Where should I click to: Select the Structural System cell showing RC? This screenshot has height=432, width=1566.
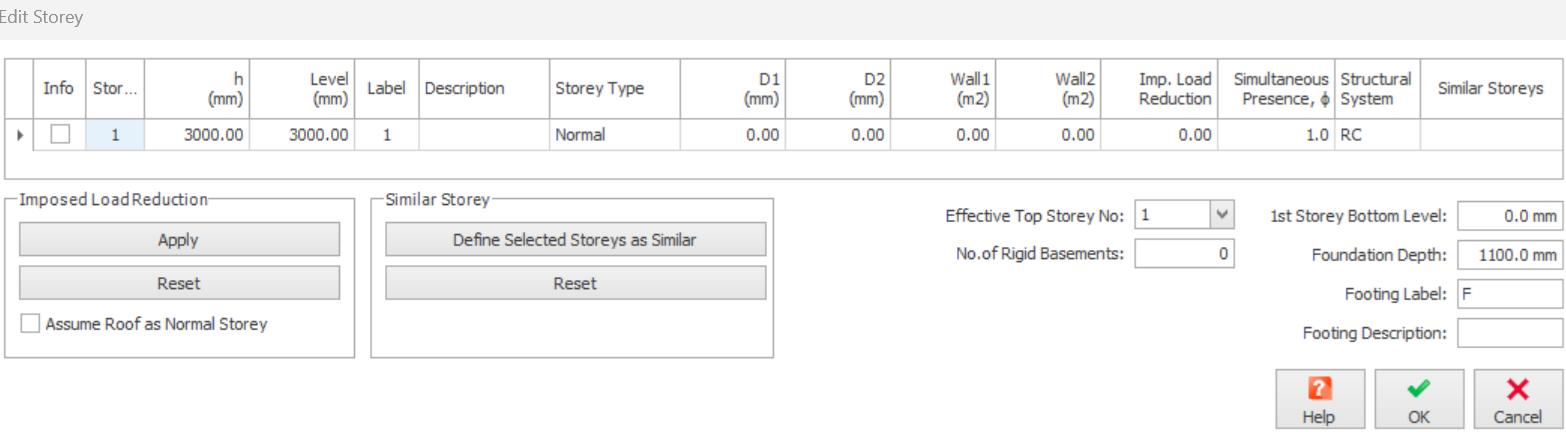1376,135
